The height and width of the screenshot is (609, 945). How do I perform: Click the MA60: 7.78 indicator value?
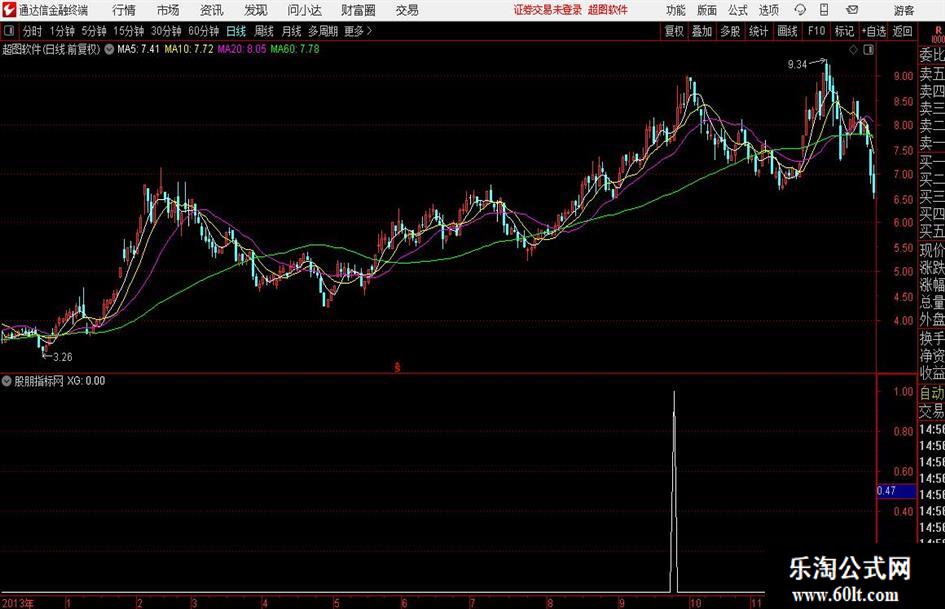[295, 49]
